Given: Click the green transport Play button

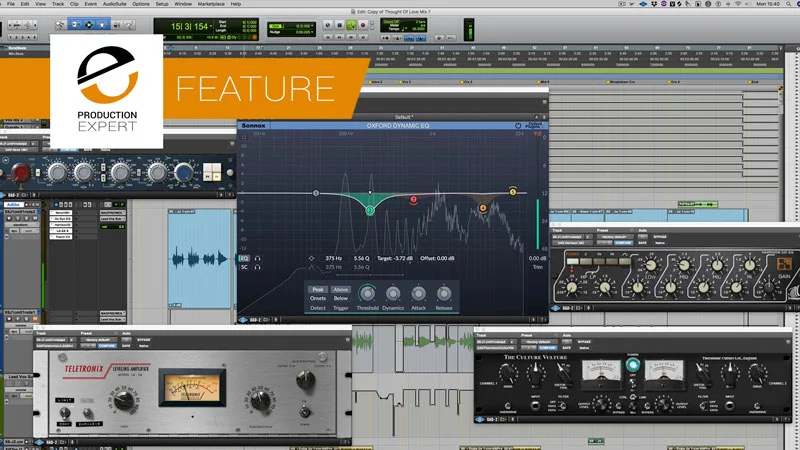Looking at the screenshot, I should click(352, 24).
